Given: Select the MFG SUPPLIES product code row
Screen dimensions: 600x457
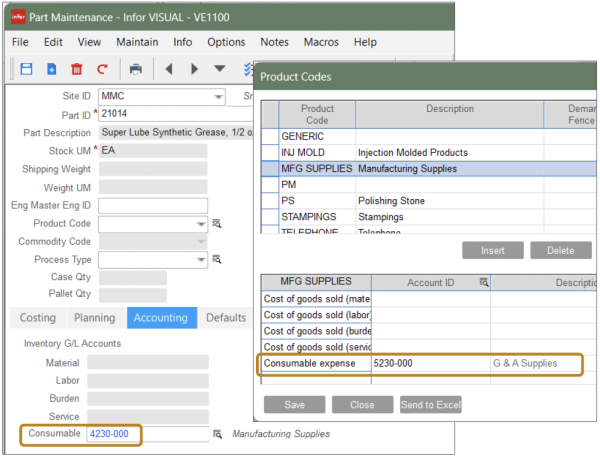Looking at the screenshot, I should [429, 168].
